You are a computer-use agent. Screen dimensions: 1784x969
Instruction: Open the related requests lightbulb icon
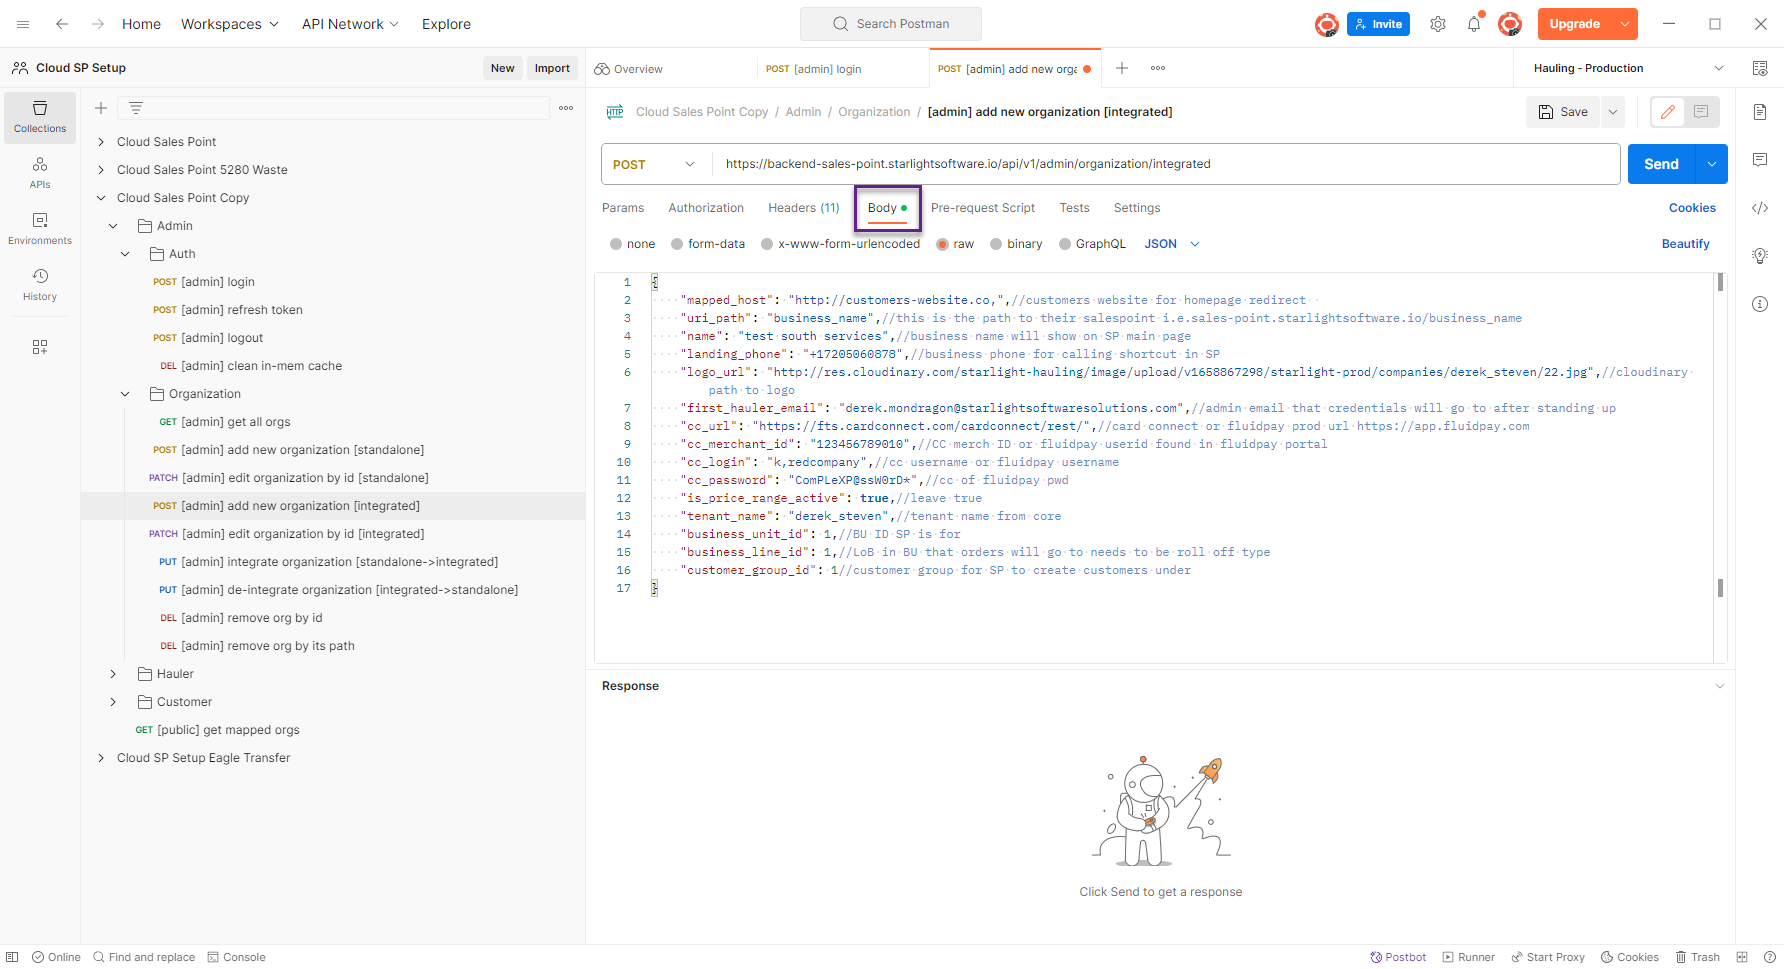tap(1760, 256)
